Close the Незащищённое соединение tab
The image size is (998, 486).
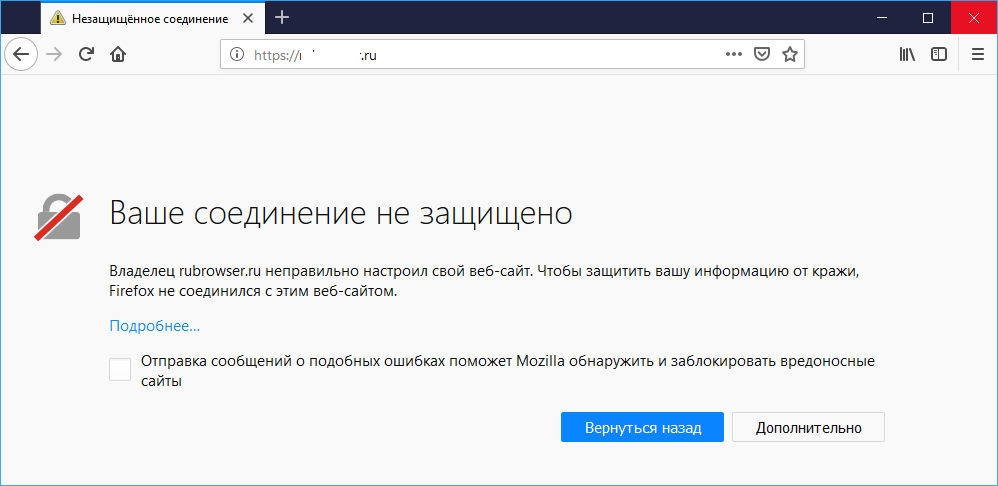[250, 18]
